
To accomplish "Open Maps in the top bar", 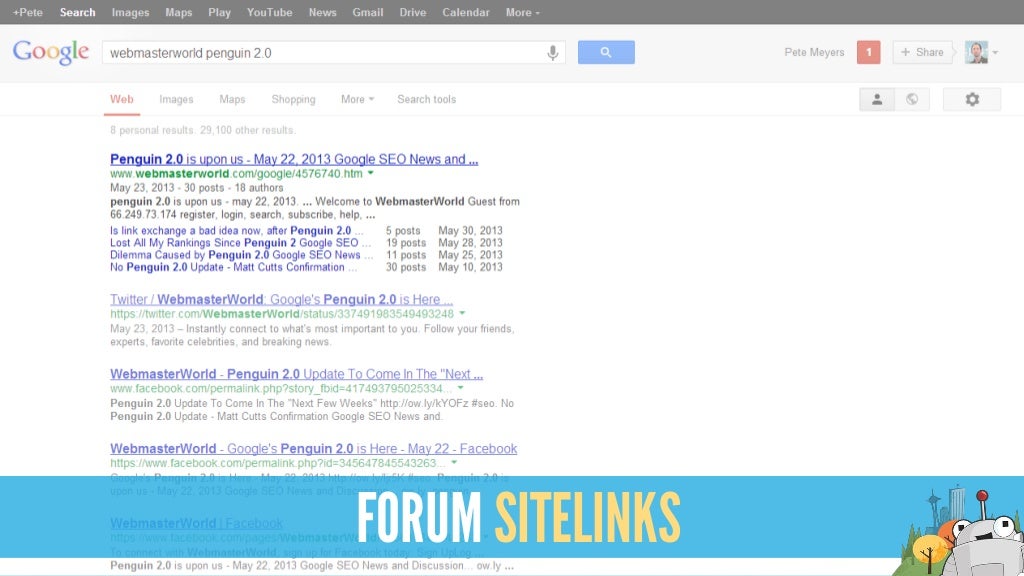I will click(179, 12).
